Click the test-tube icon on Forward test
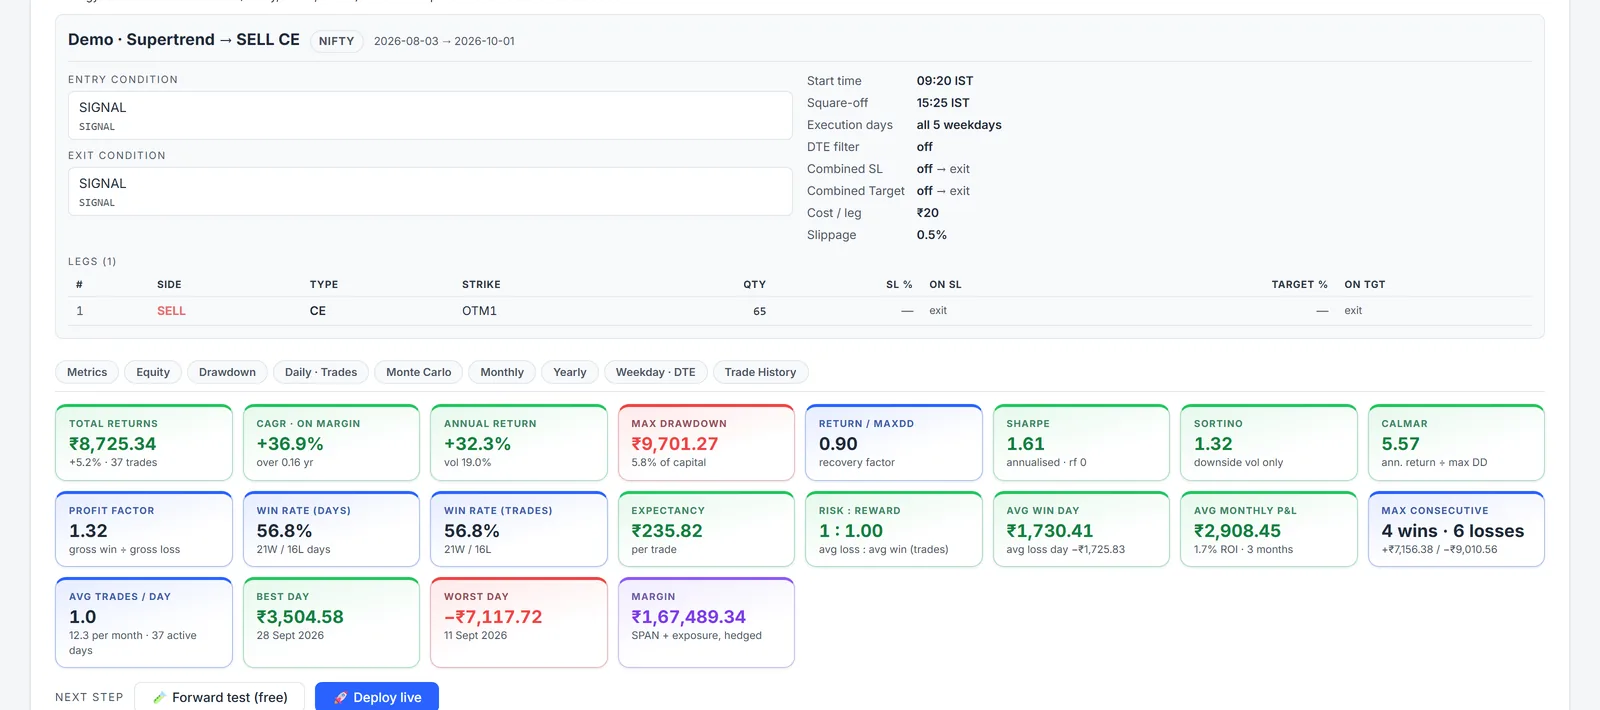 (159, 698)
